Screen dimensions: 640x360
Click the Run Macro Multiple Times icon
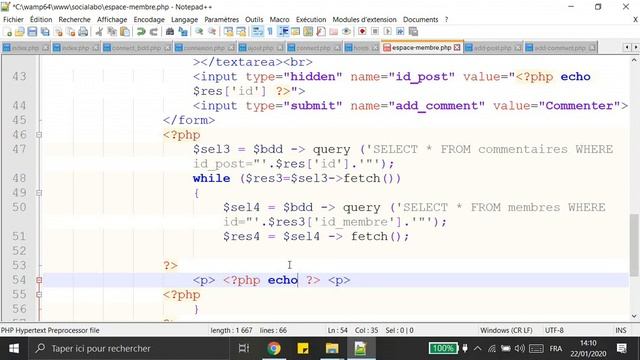tap(400, 31)
